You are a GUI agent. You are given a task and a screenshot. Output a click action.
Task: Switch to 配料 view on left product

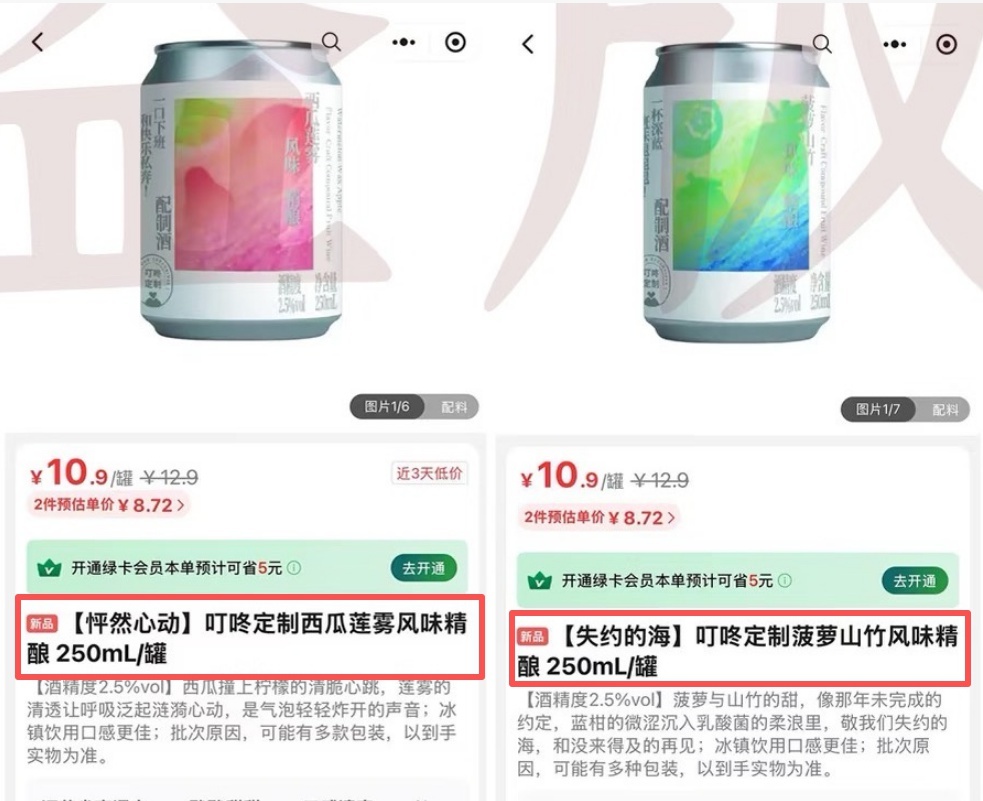coord(453,407)
